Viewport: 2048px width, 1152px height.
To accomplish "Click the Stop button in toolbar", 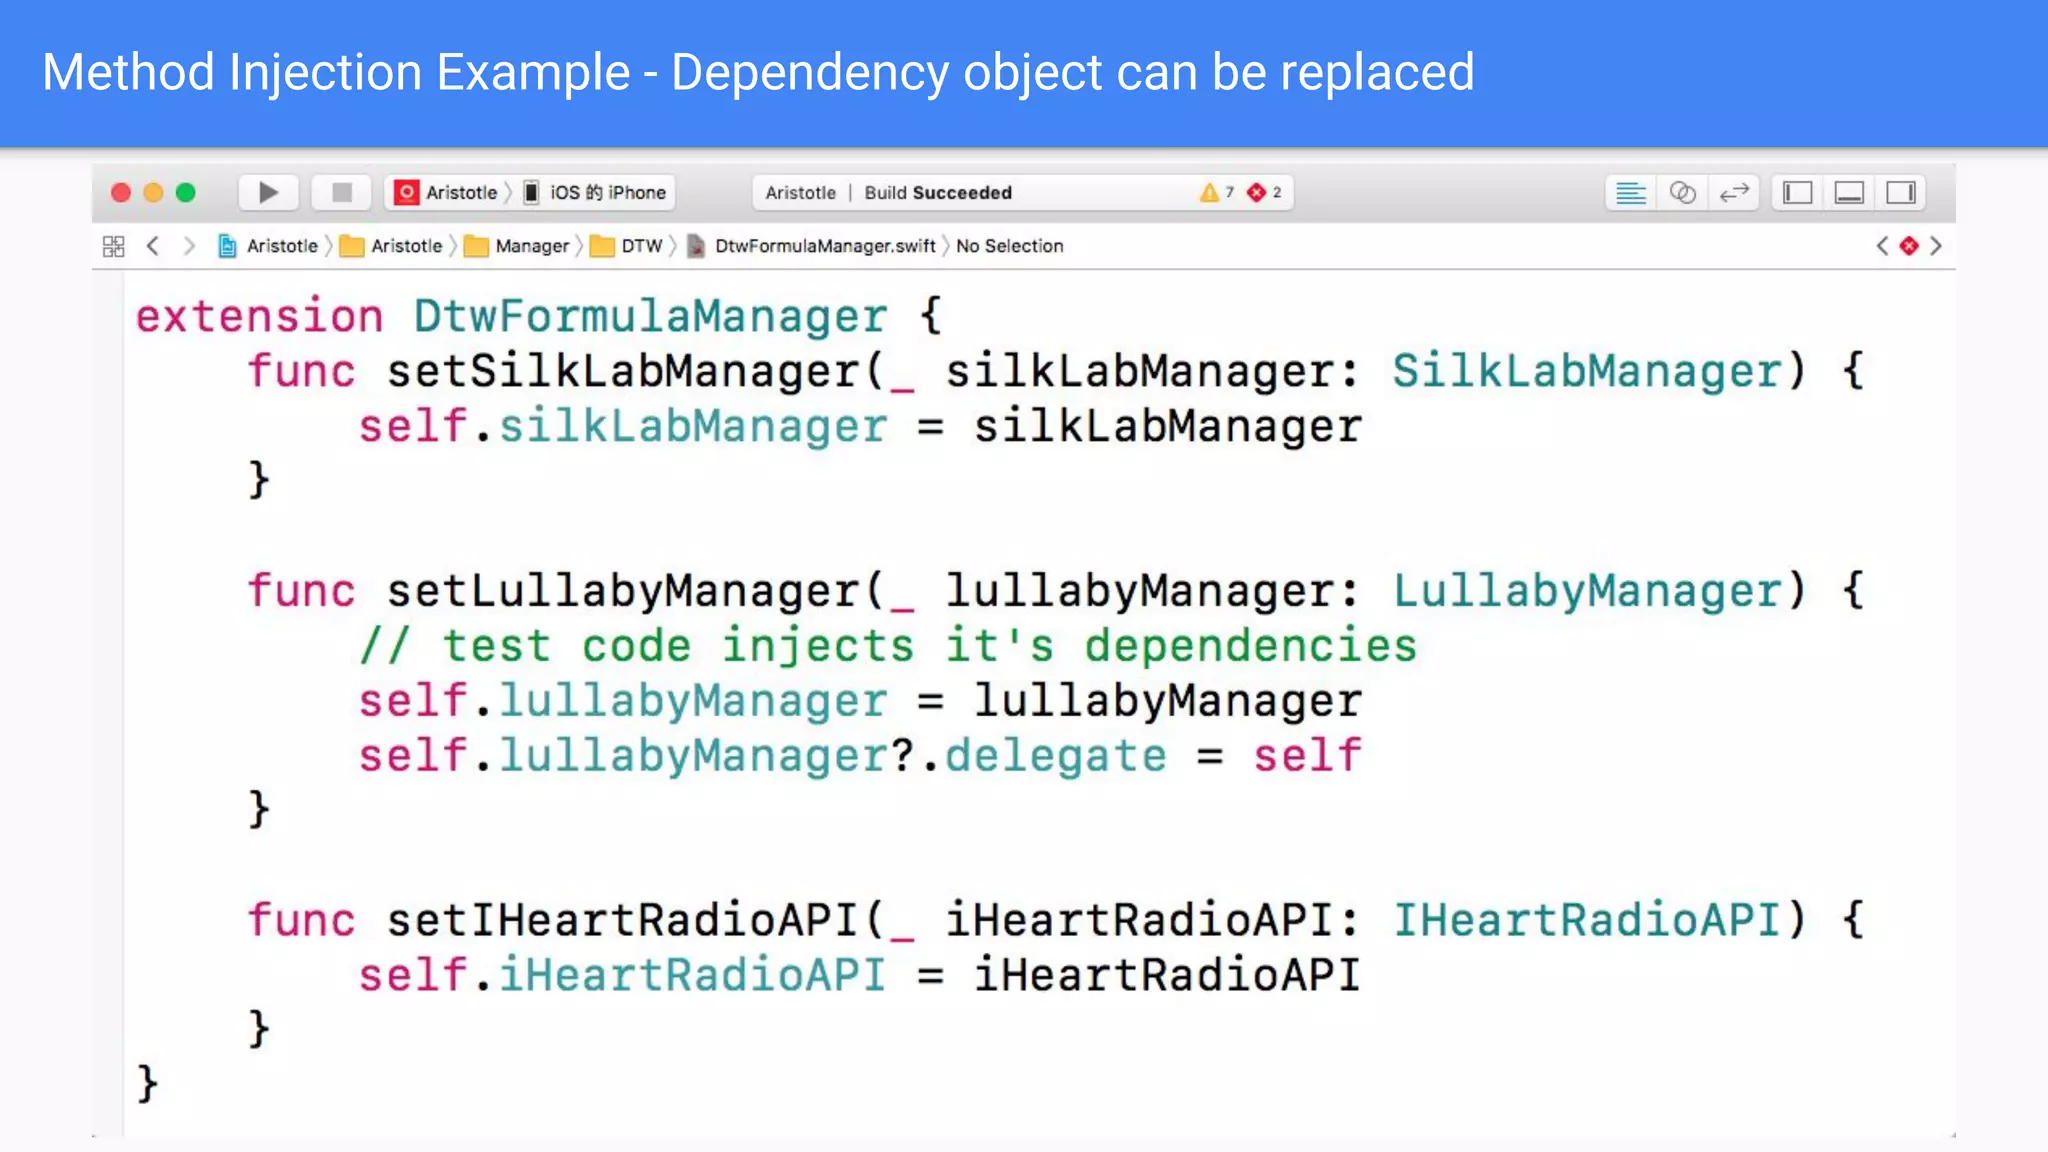I will [341, 192].
